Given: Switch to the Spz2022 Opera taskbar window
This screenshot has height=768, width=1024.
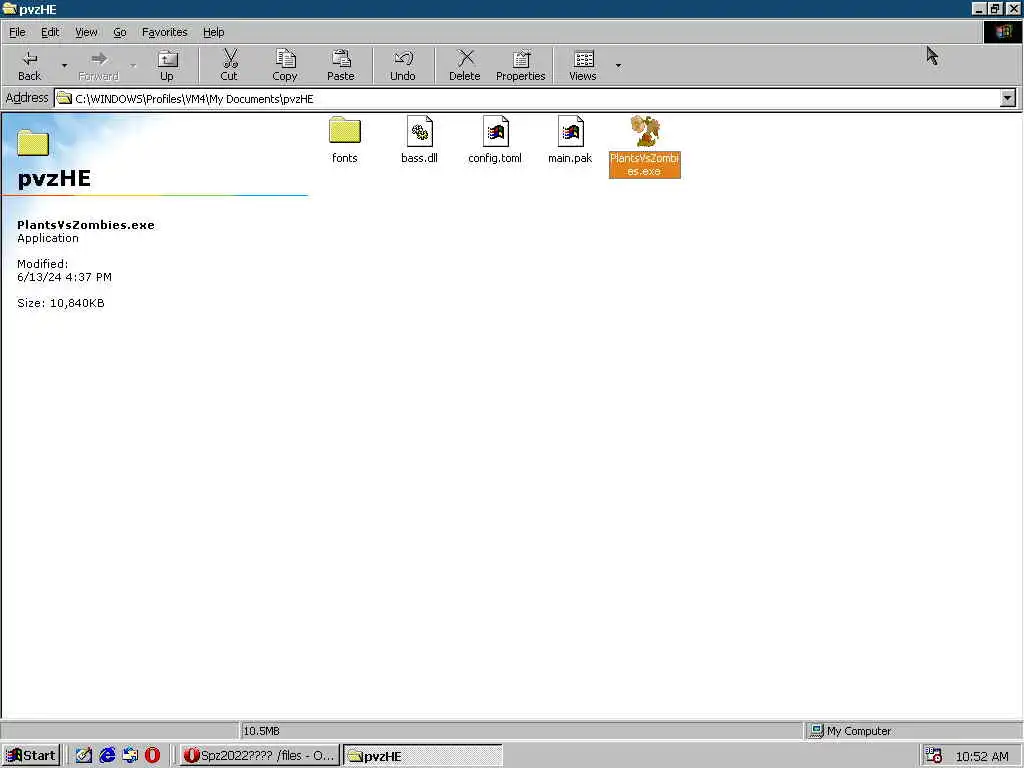Looking at the screenshot, I should pyautogui.click(x=259, y=756).
